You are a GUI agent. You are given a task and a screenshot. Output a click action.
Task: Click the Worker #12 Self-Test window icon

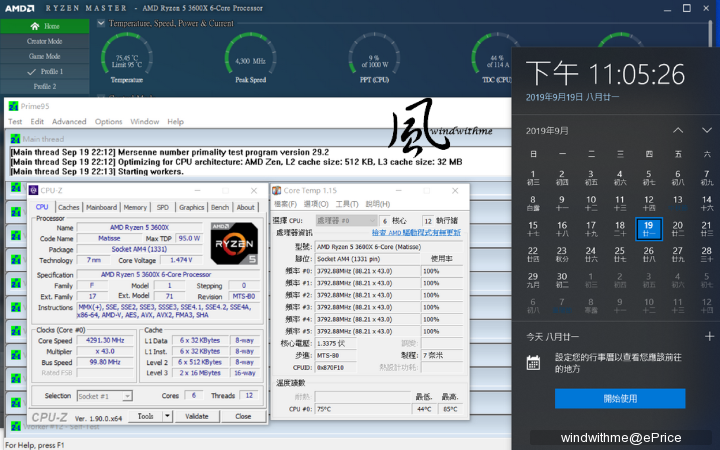(16, 426)
